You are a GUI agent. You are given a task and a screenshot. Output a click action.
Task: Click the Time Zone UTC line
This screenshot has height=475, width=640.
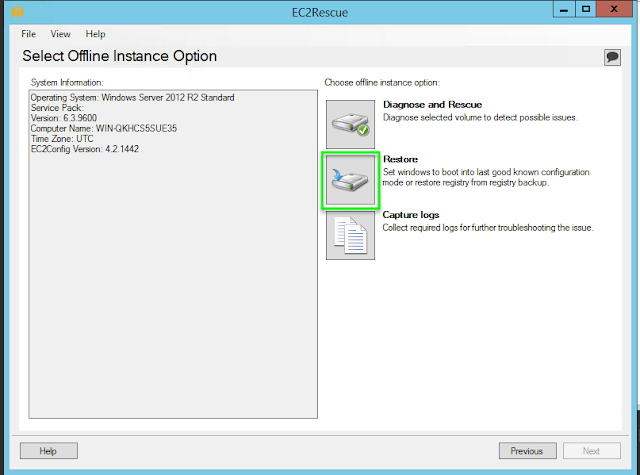62,139
